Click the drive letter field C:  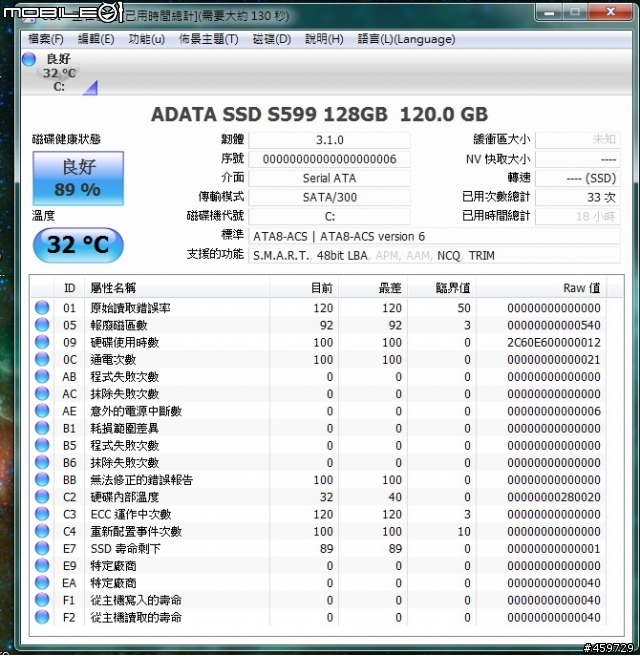[329, 216]
